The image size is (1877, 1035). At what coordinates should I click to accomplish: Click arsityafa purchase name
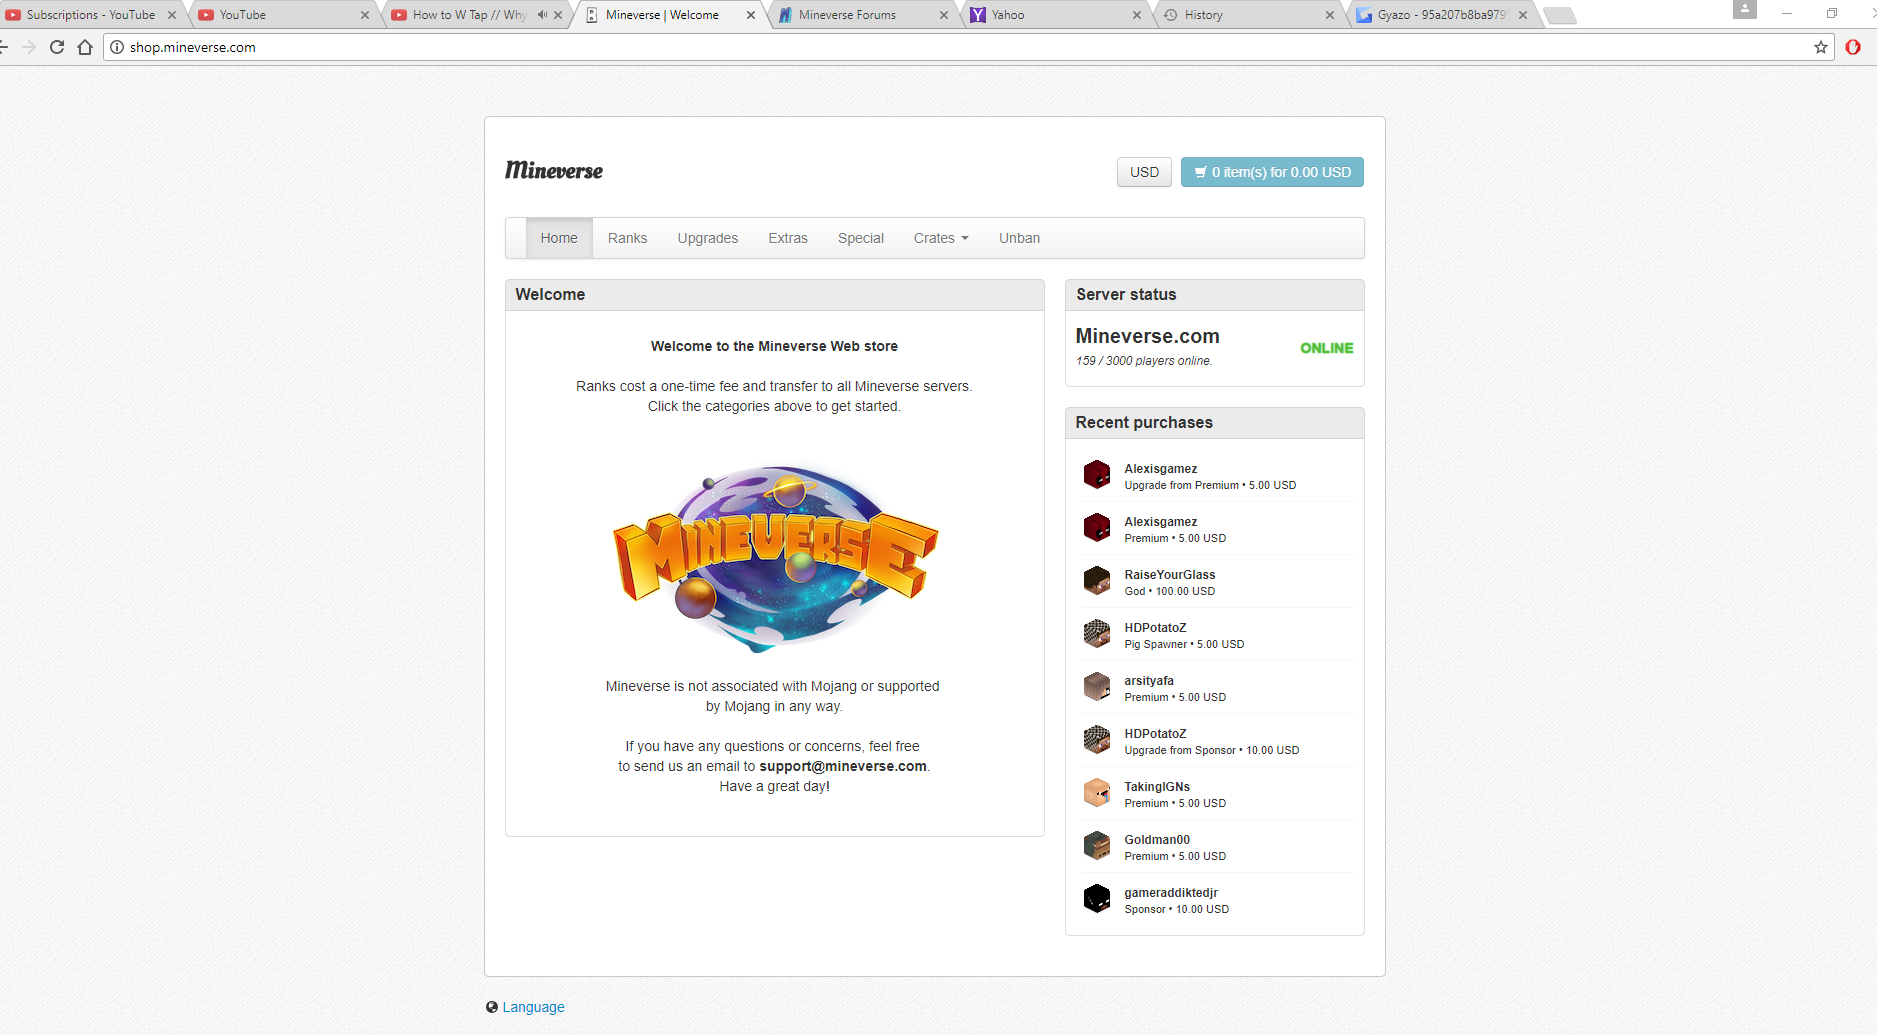[x=1149, y=681]
